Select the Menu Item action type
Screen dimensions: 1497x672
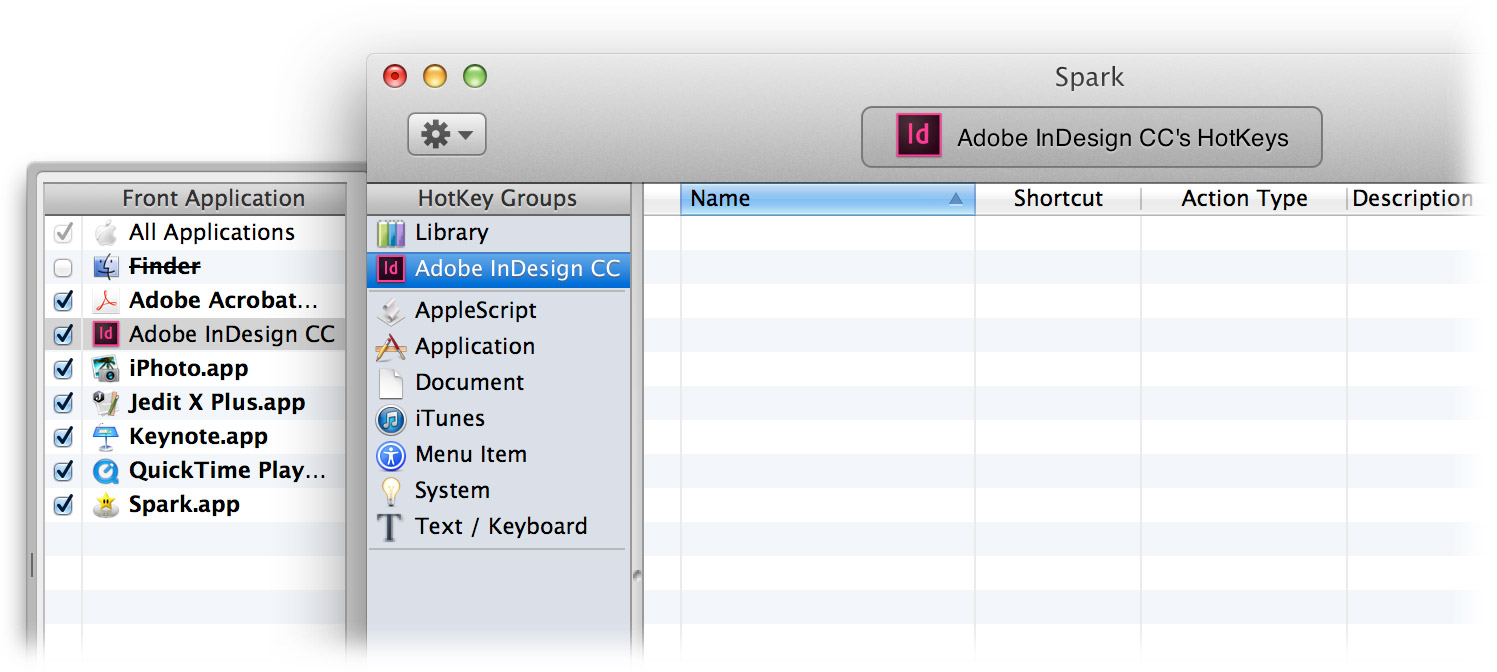(471, 455)
